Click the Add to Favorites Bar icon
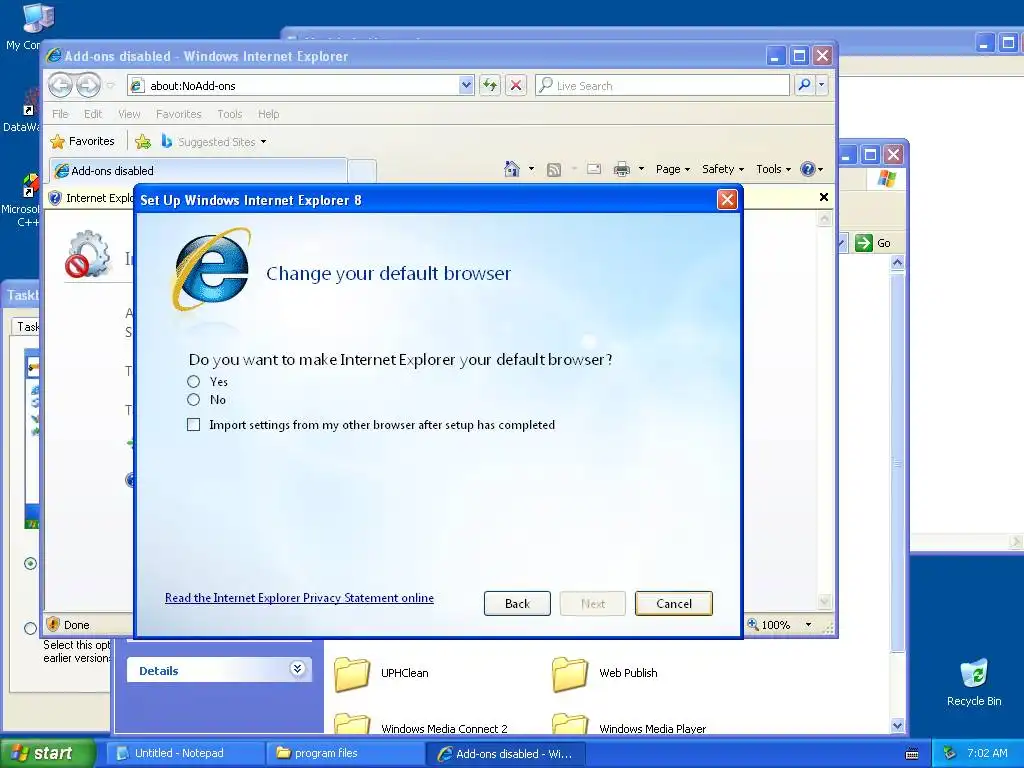 point(143,141)
